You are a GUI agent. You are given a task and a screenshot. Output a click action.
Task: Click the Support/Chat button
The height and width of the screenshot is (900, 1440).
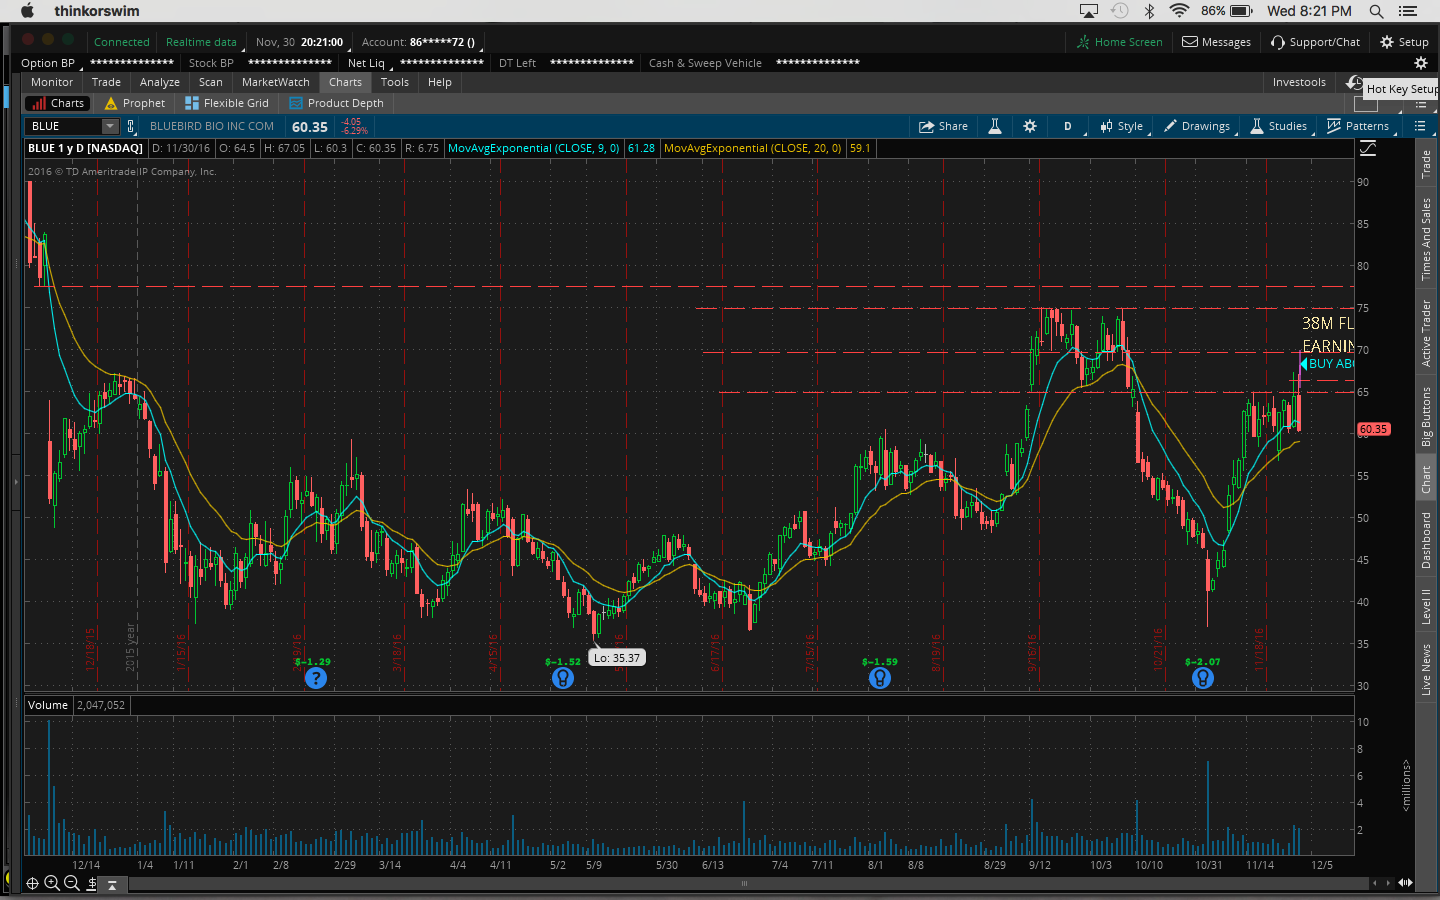[x=1315, y=42]
